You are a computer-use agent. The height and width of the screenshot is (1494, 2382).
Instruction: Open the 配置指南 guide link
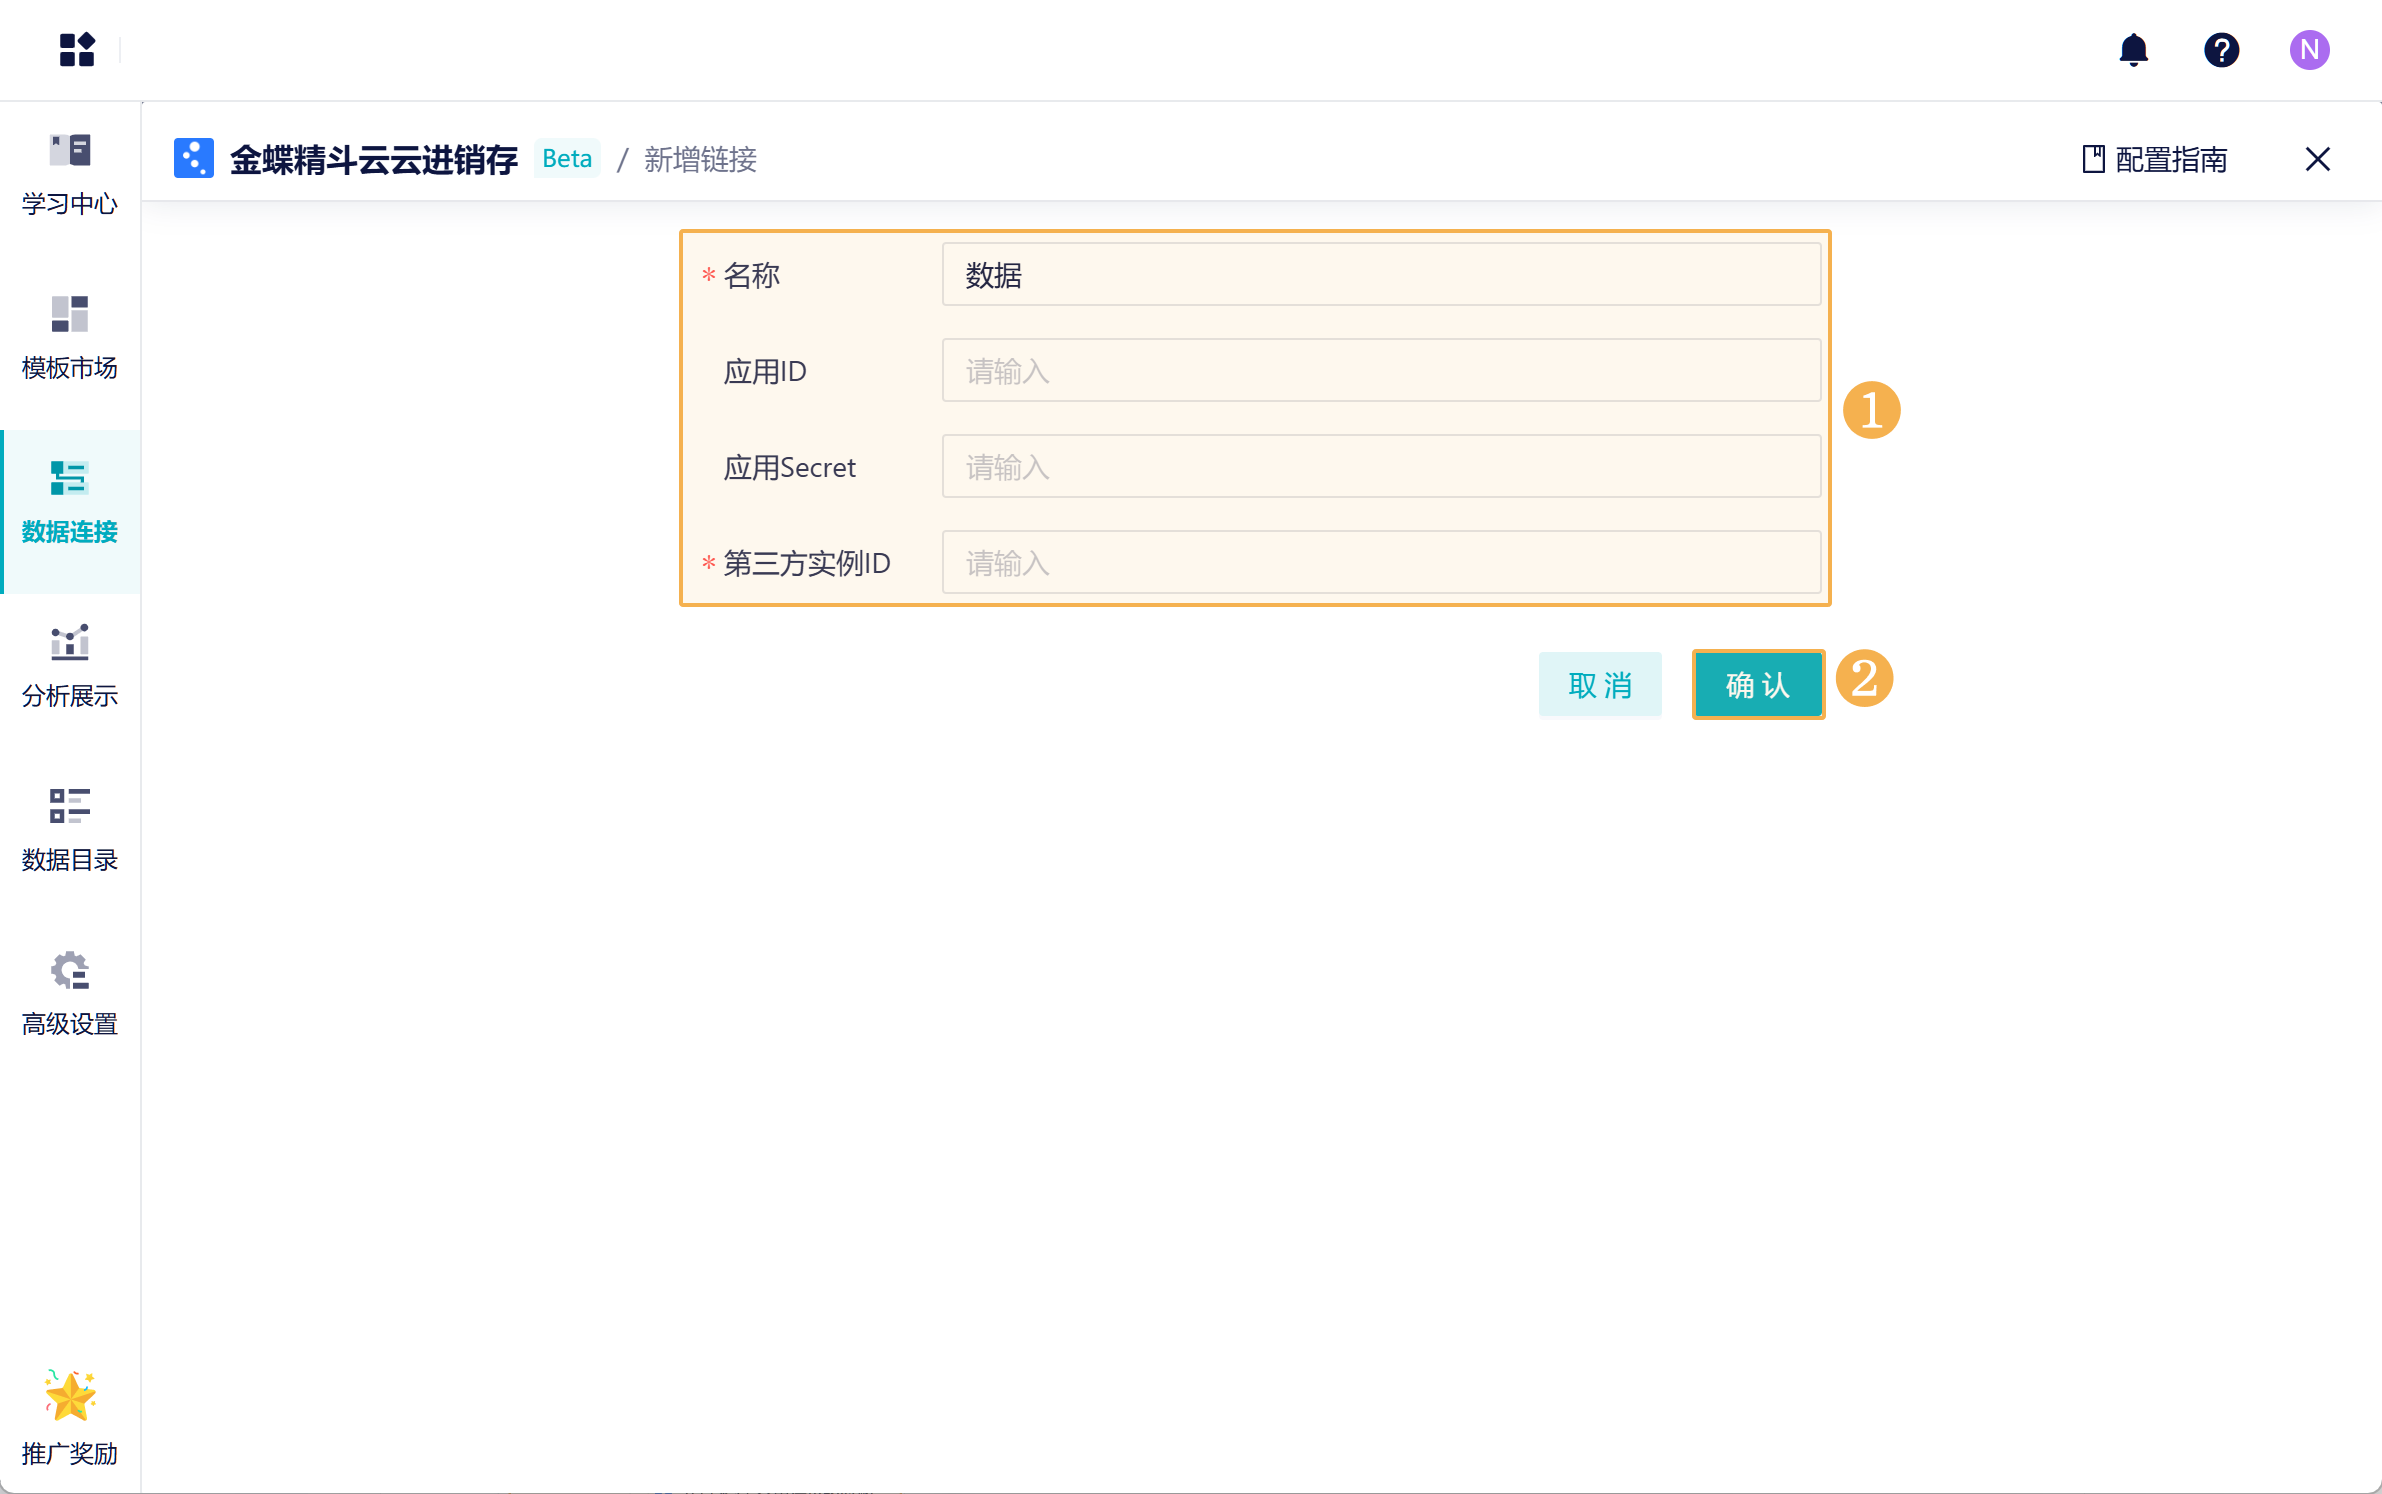click(x=2155, y=159)
